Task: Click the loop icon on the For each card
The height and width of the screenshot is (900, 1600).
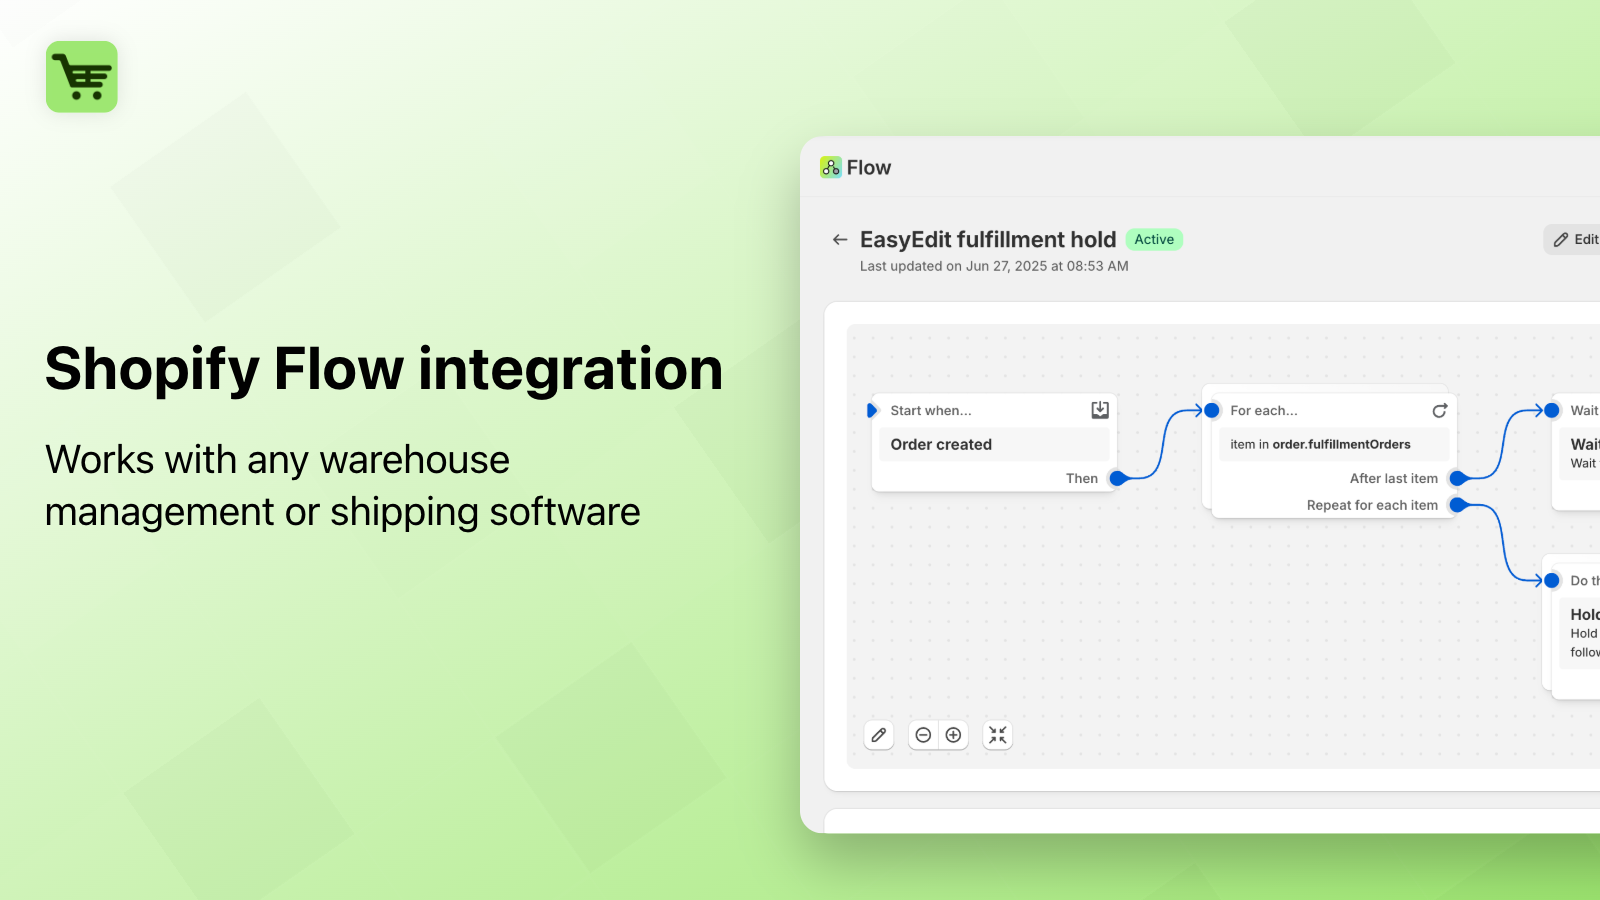Action: click(x=1439, y=410)
